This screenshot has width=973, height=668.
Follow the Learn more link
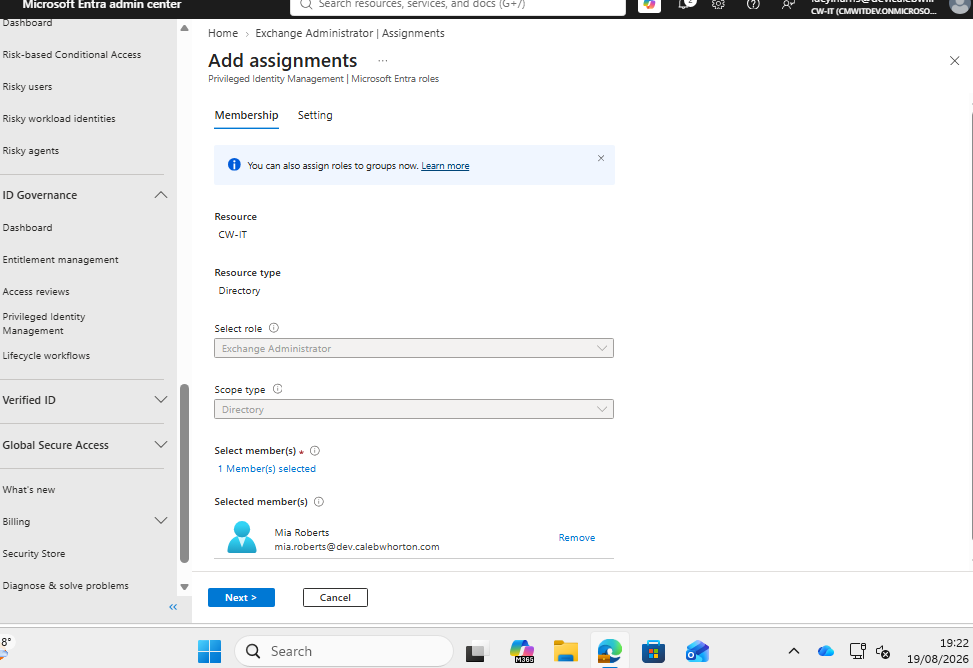click(x=445, y=166)
